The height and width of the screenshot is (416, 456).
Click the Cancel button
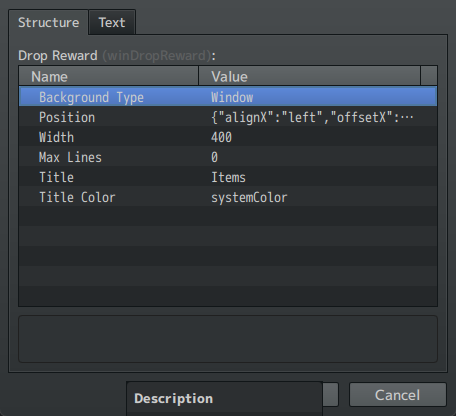pyautogui.click(x=398, y=395)
